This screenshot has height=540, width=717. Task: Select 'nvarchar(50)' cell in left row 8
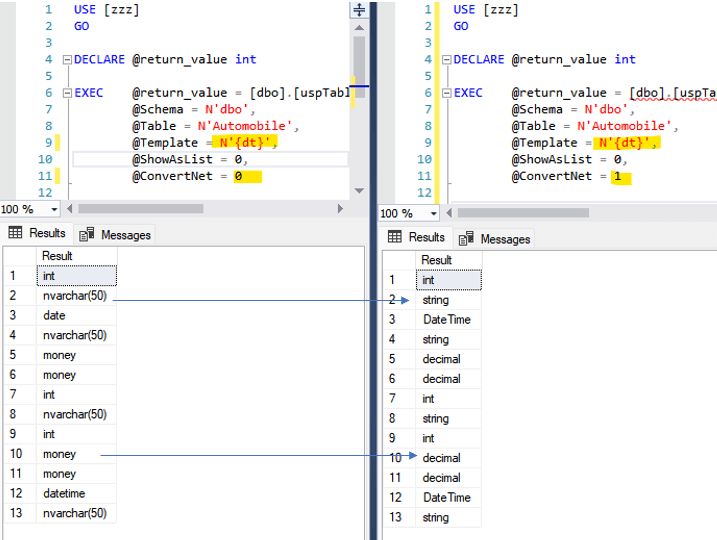click(76, 414)
